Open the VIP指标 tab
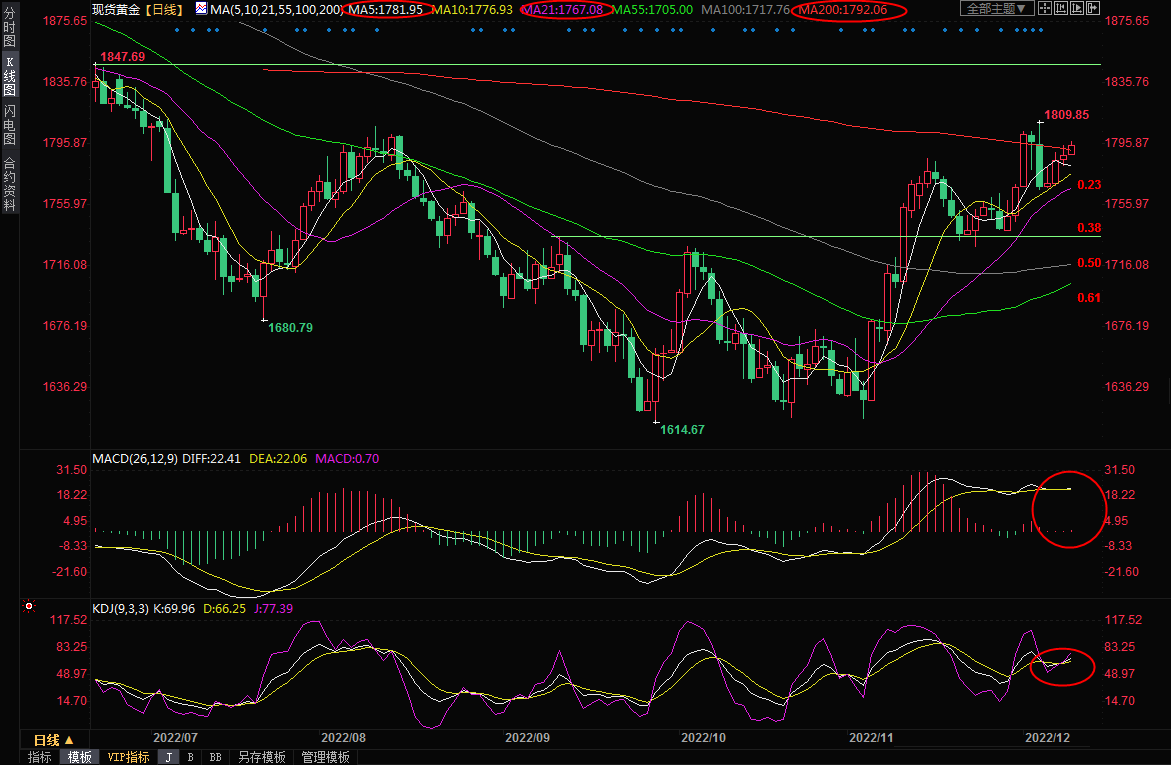This screenshot has height=765, width=1171. click(x=128, y=757)
